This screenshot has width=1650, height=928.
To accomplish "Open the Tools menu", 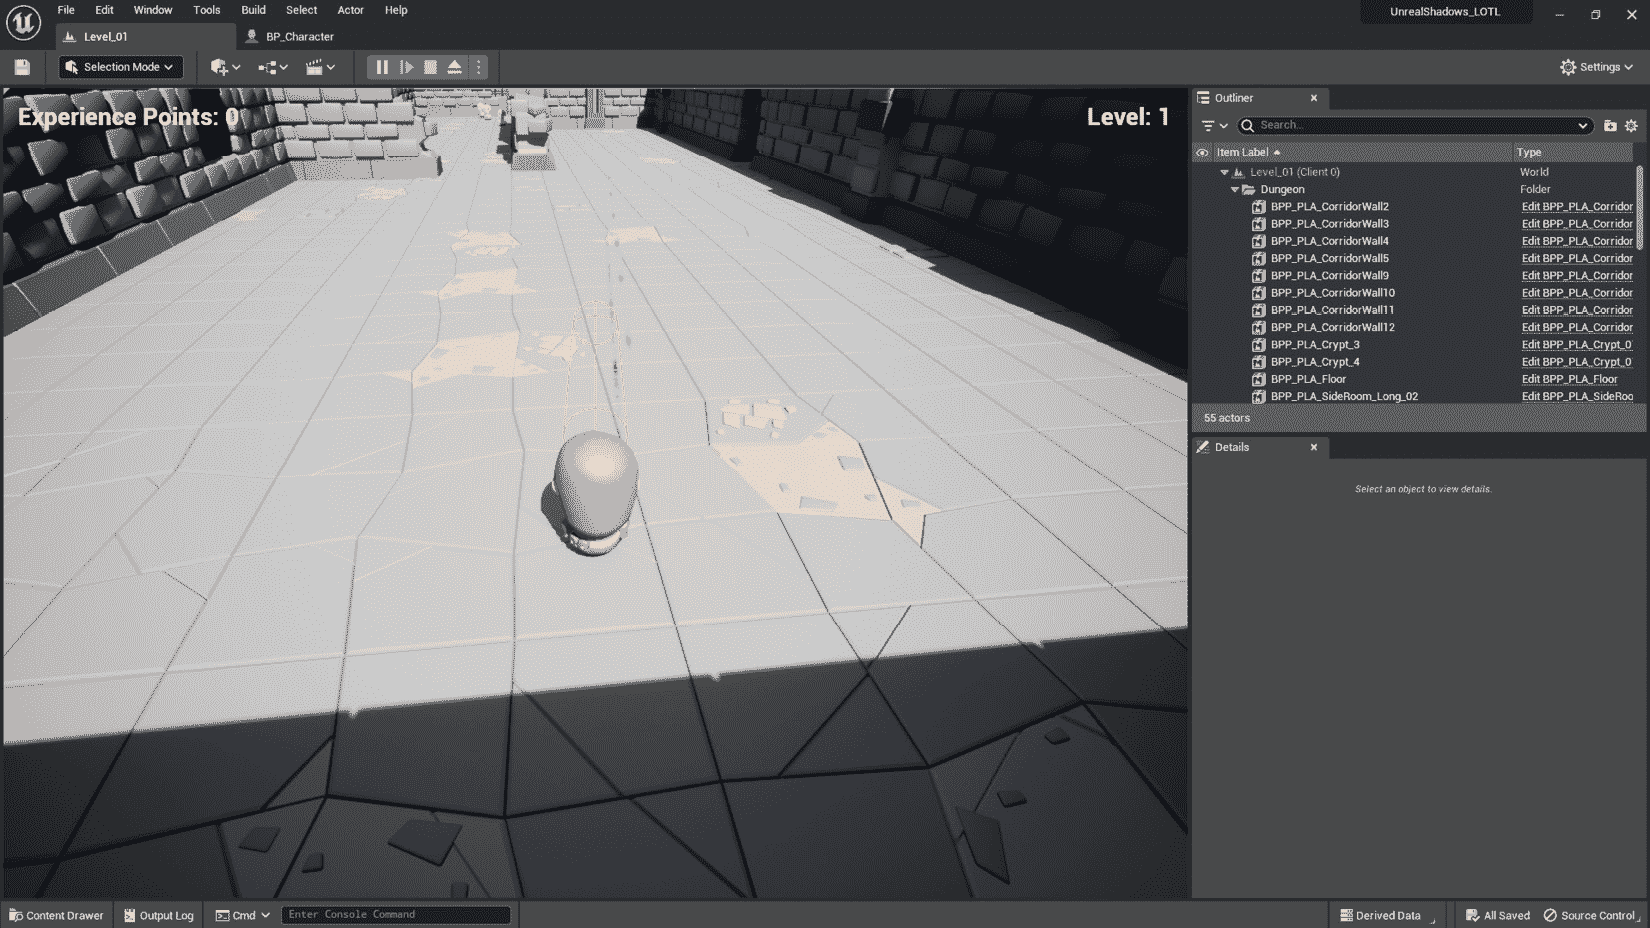I will (x=207, y=10).
